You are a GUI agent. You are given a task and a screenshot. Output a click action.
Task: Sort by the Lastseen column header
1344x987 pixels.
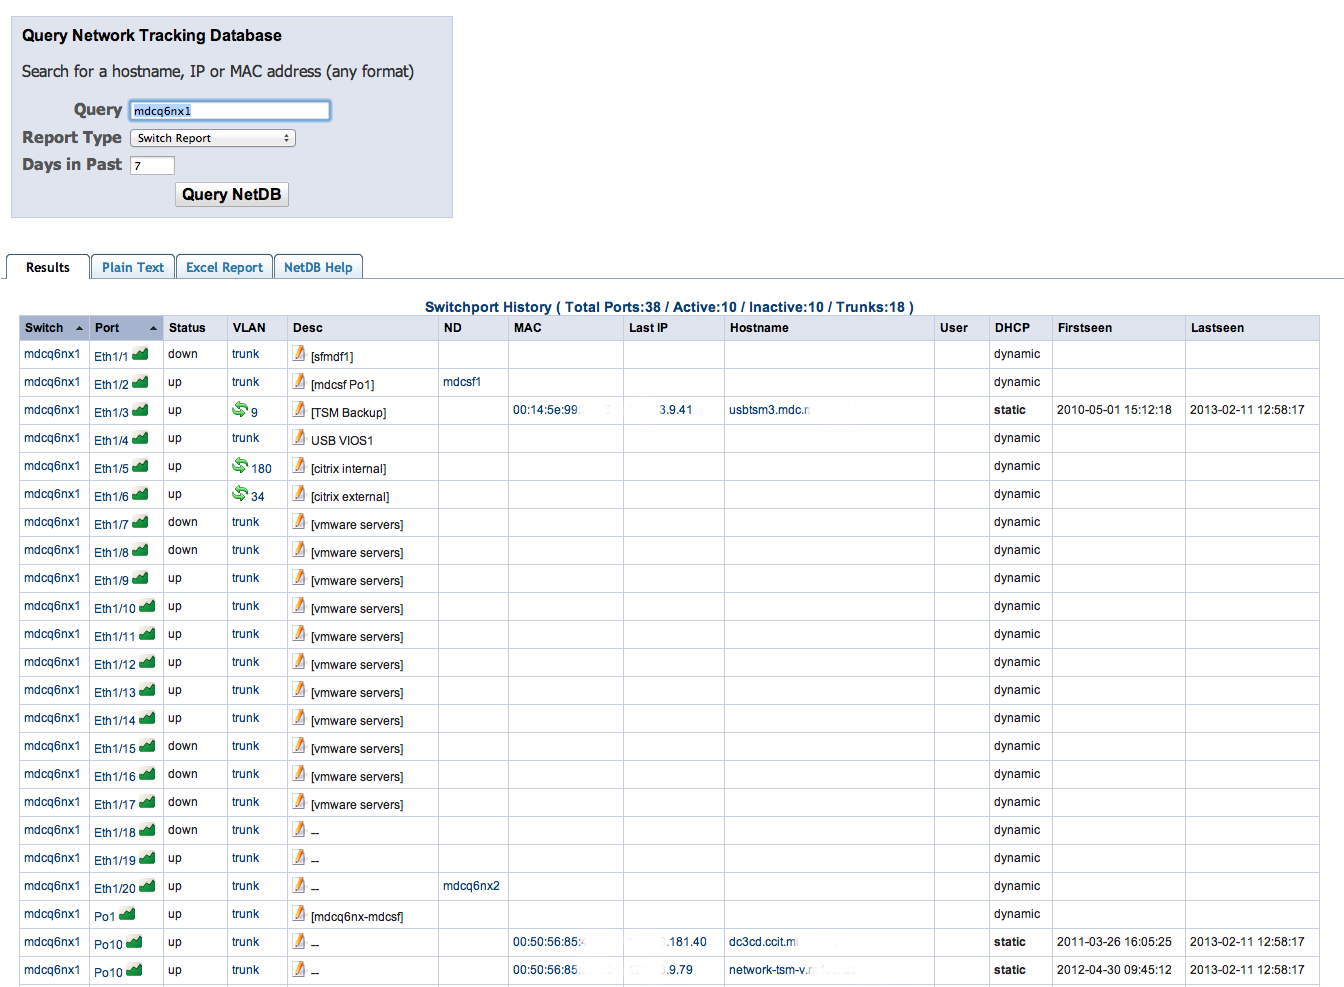click(x=1252, y=328)
